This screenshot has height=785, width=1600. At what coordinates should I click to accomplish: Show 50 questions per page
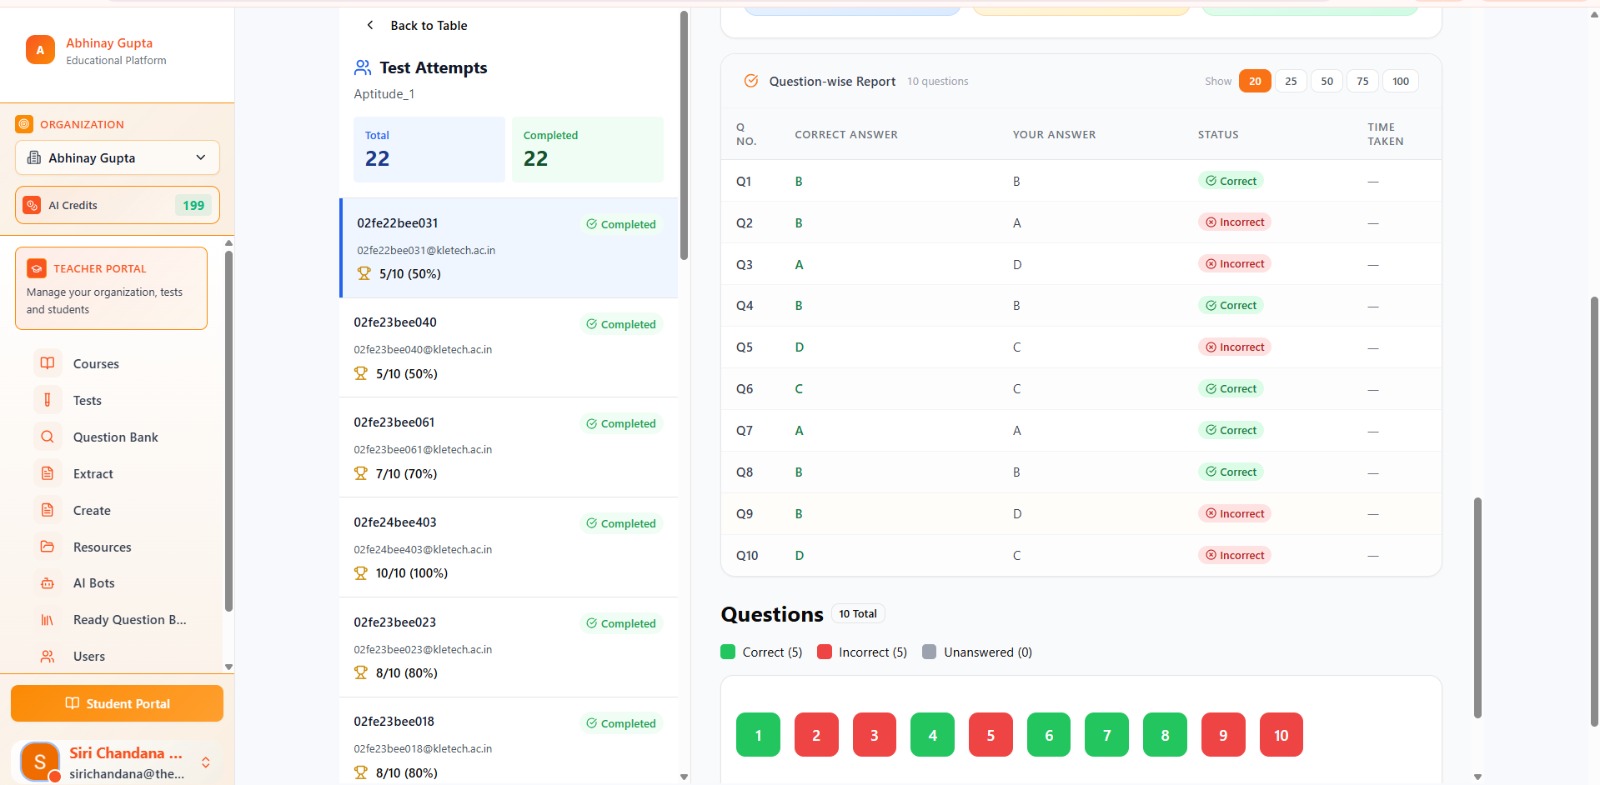[x=1327, y=81]
